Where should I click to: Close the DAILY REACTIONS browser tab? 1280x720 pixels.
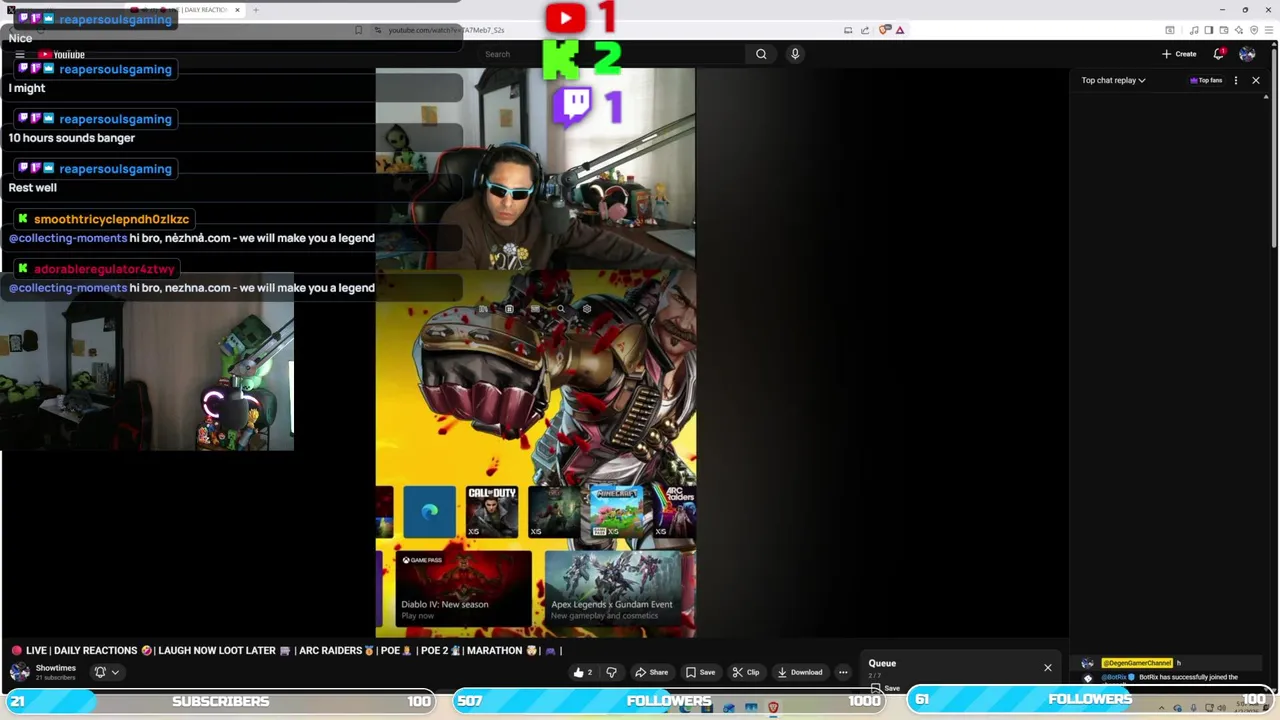coord(238,10)
